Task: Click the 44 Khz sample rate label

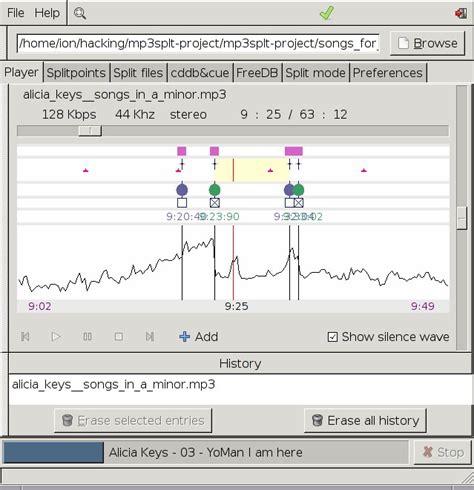Action: point(135,115)
